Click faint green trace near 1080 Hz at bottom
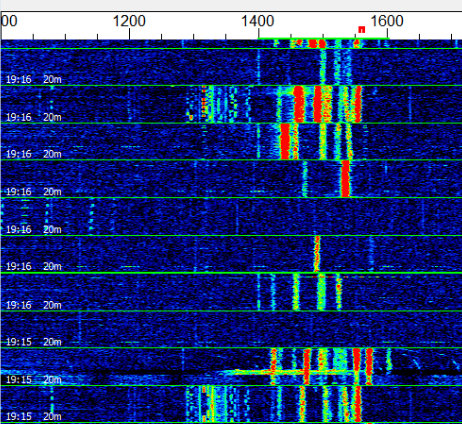 (52, 404)
